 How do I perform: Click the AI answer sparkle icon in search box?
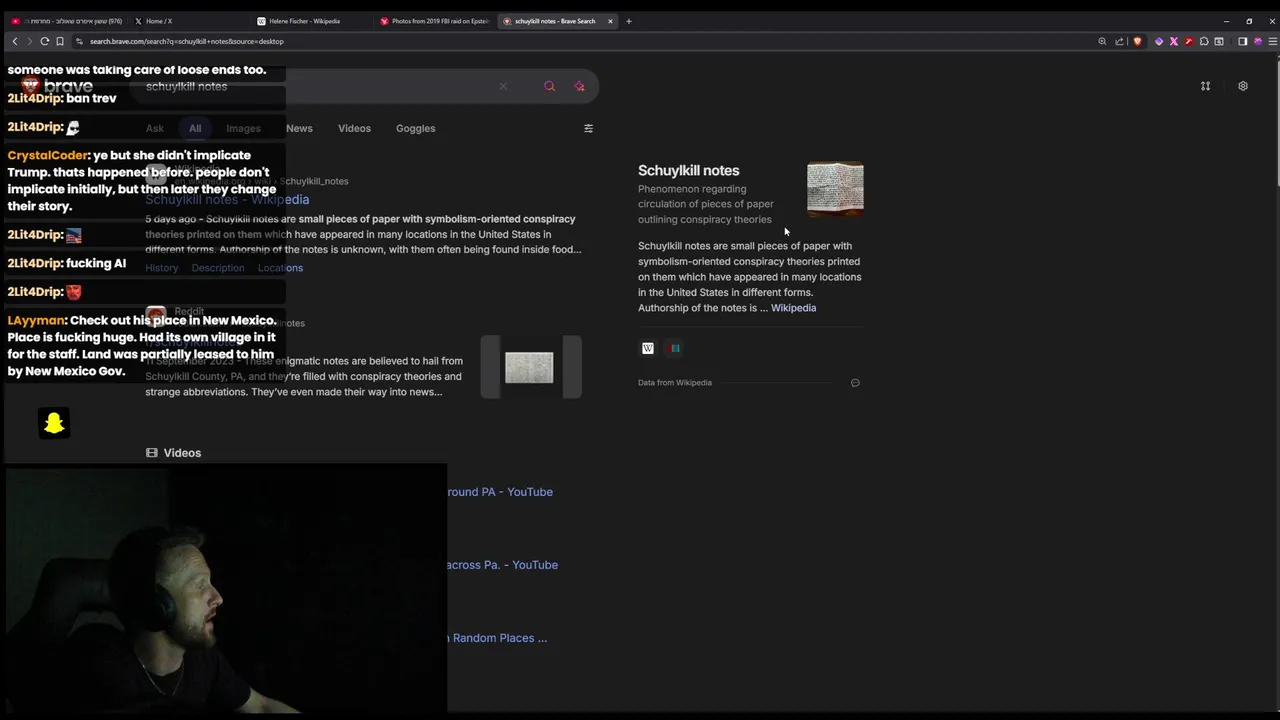pos(579,86)
